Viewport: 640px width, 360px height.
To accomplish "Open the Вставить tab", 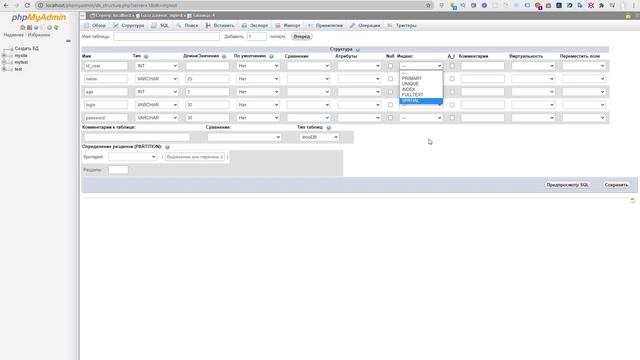I will click(x=220, y=25).
